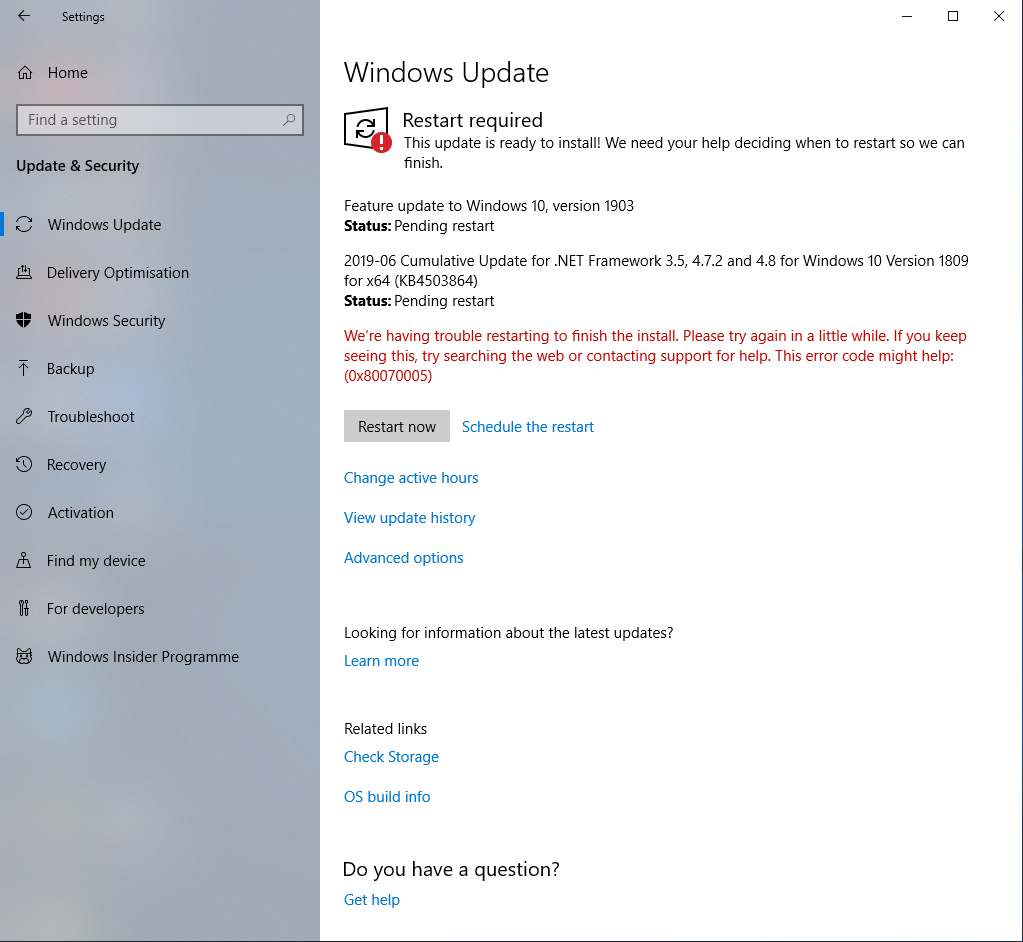Open Advanced options link
Screen dimensions: 1023x942
403,558
